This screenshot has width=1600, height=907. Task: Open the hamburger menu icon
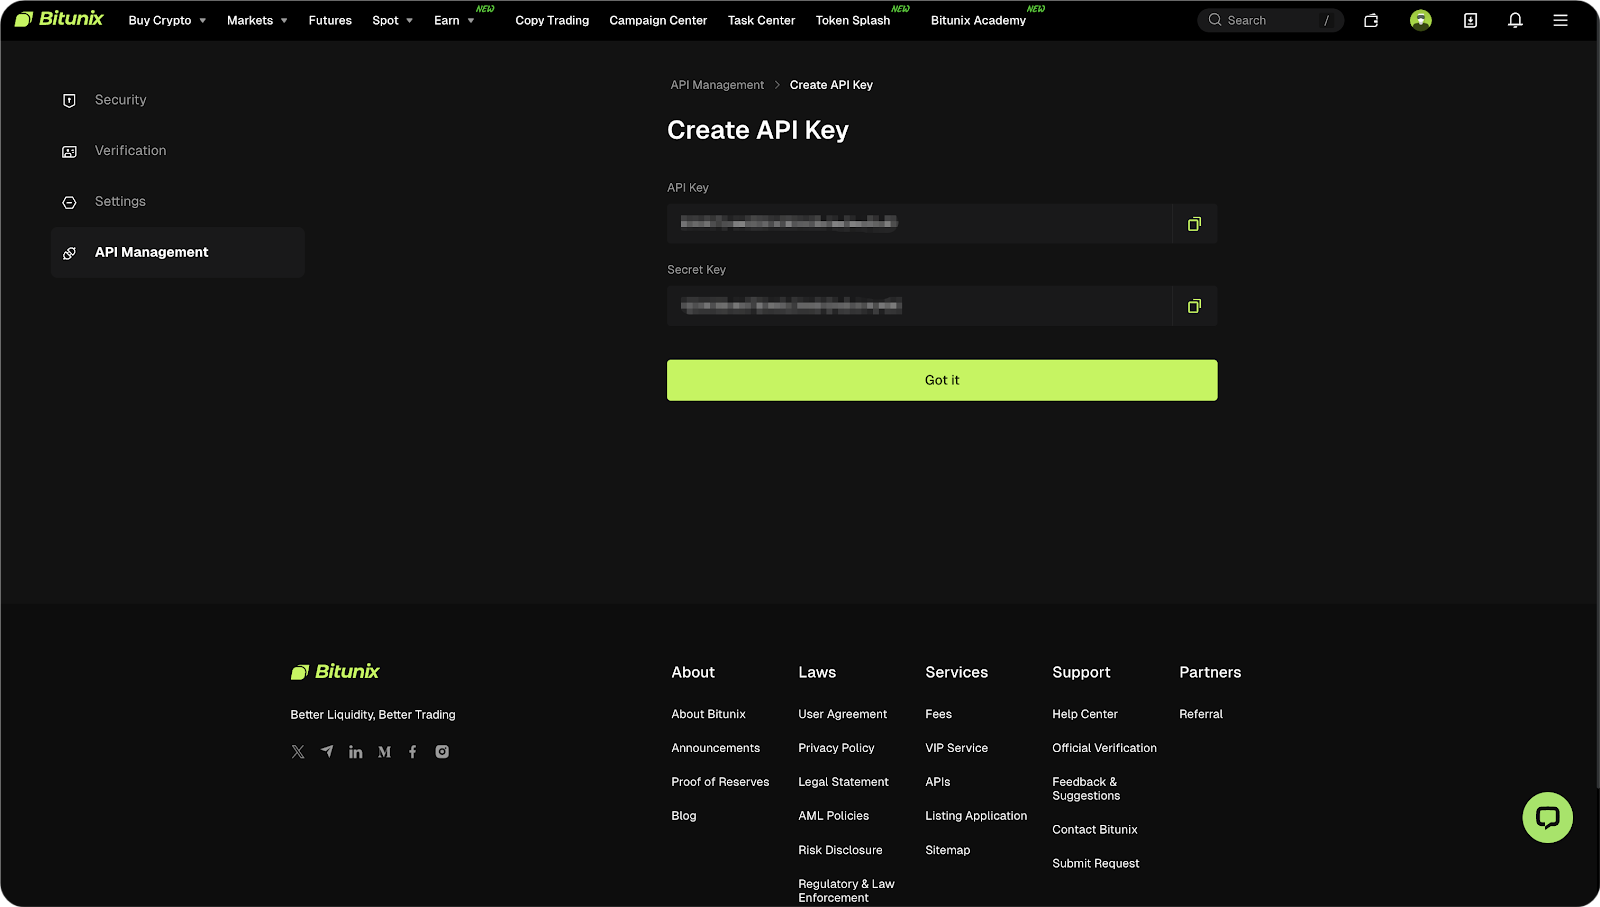point(1561,20)
